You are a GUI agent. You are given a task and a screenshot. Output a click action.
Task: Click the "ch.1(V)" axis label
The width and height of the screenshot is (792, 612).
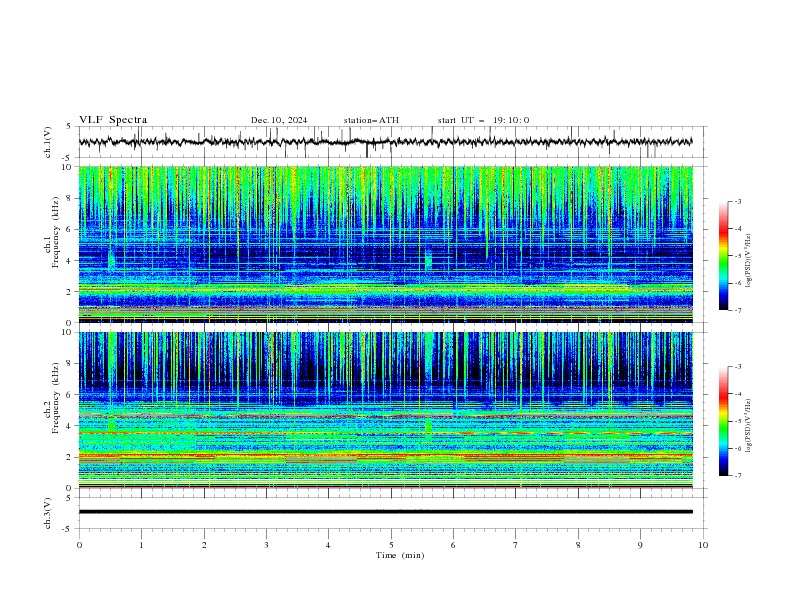pos(48,142)
